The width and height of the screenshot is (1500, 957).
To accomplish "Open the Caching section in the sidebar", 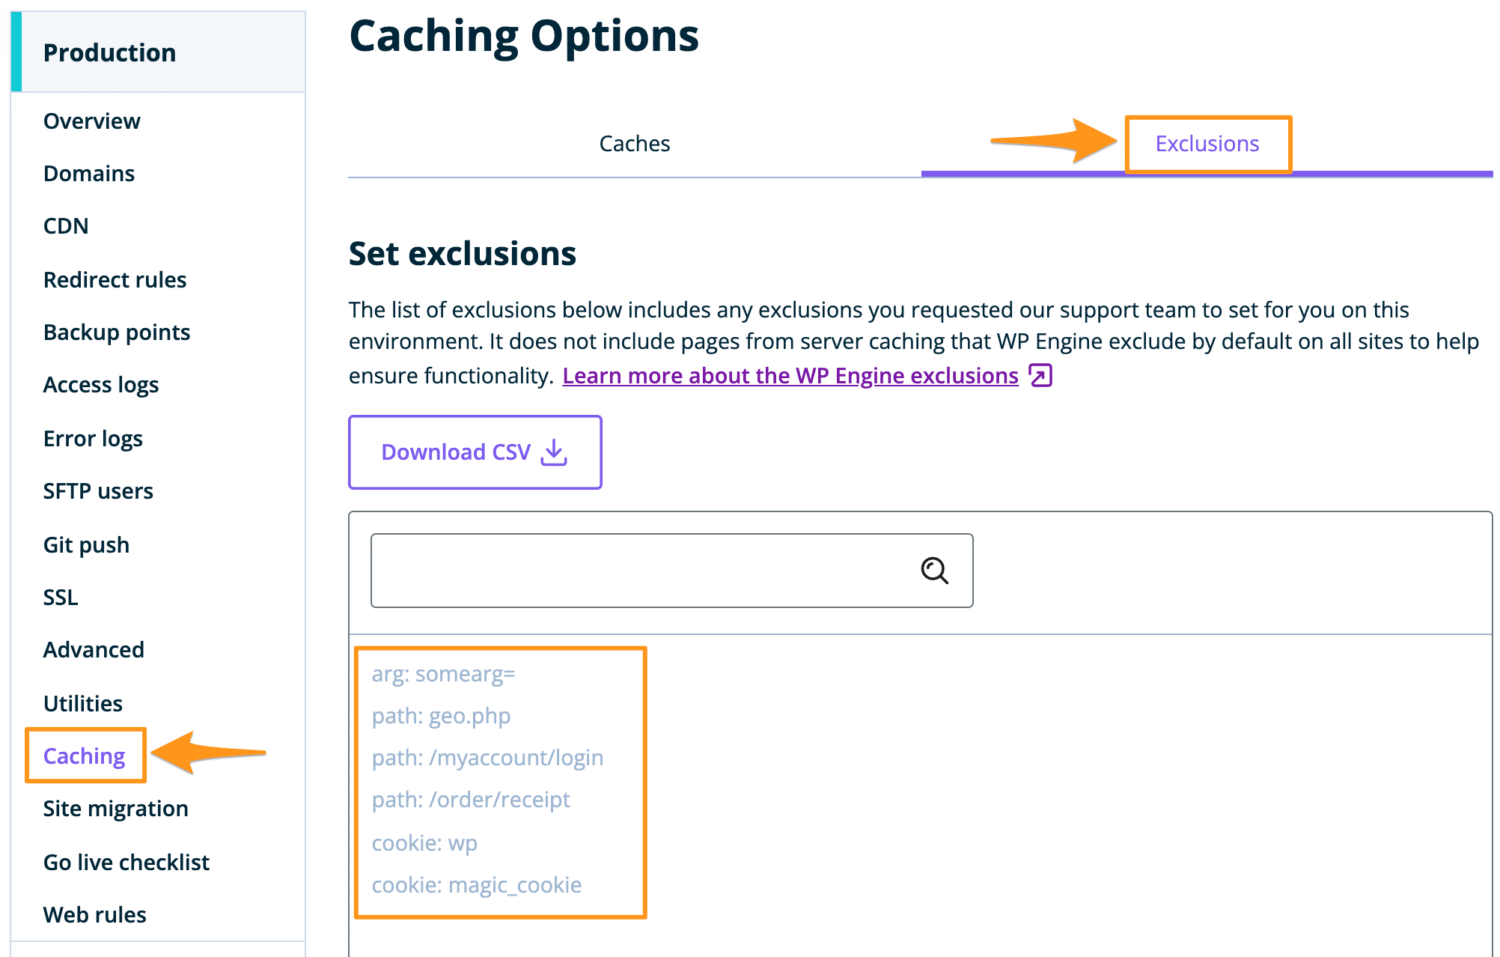I will click(x=85, y=756).
